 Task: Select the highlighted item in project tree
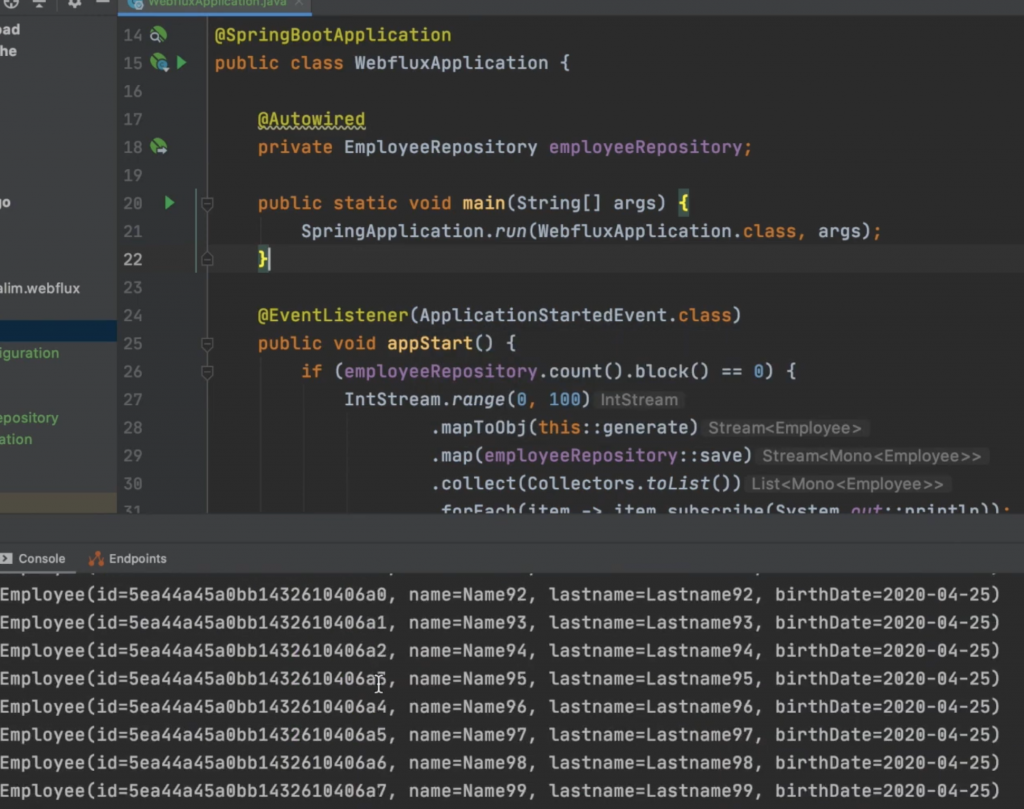[58, 331]
